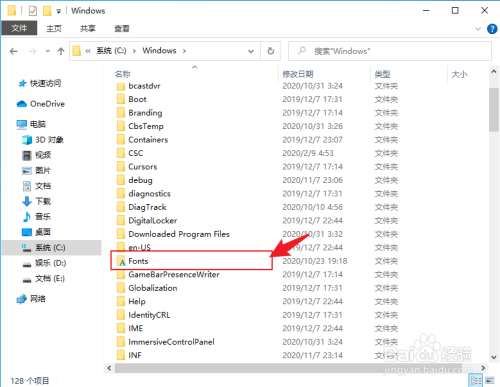Open 下载 in the navigation pane
The width and height of the screenshot is (500, 387).
(36, 201)
